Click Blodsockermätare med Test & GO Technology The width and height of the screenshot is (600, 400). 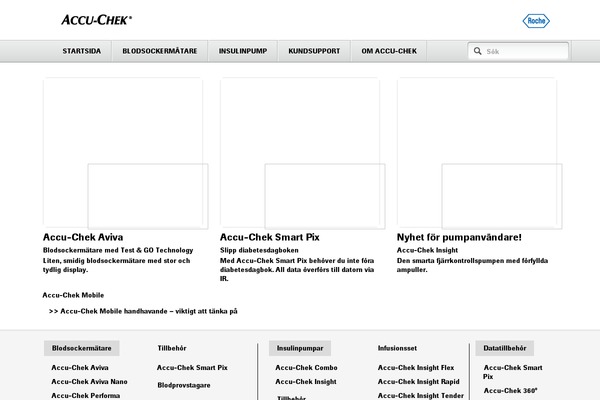pos(118,250)
